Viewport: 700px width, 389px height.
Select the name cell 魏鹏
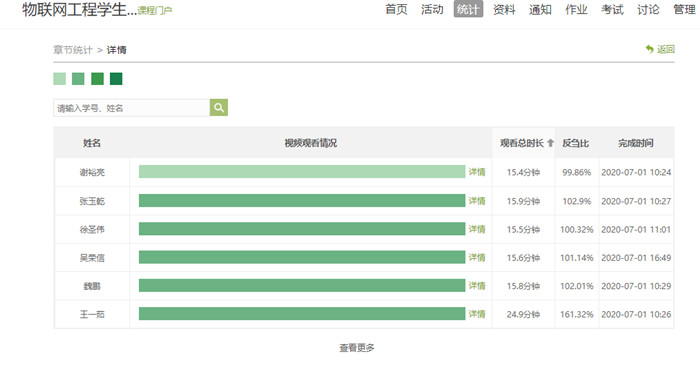[92, 286]
